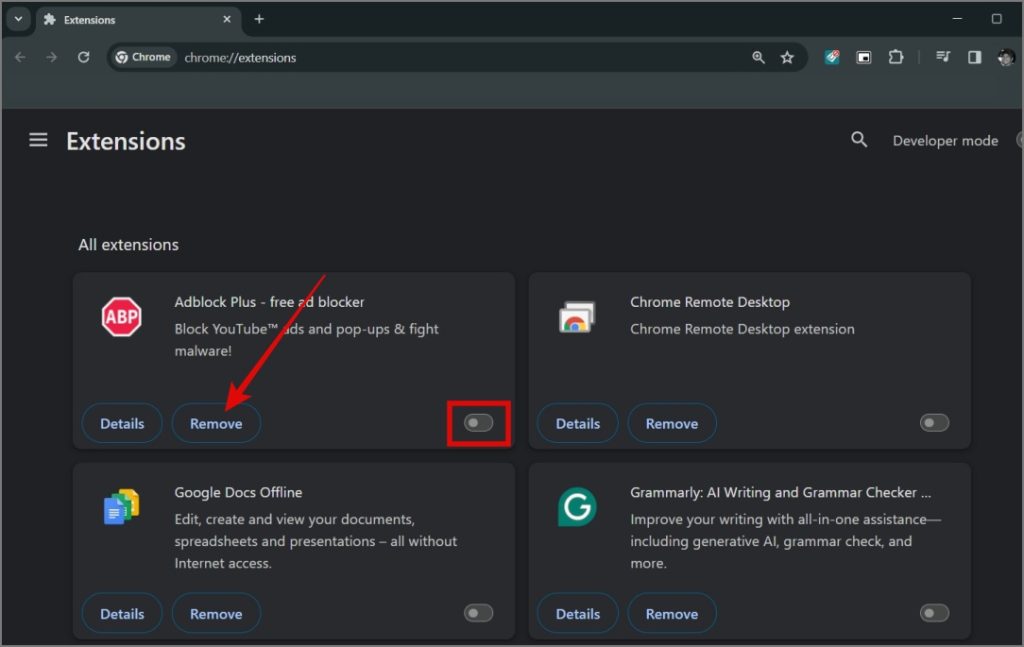Open Details for Google Docs Offline

pyautogui.click(x=122, y=614)
